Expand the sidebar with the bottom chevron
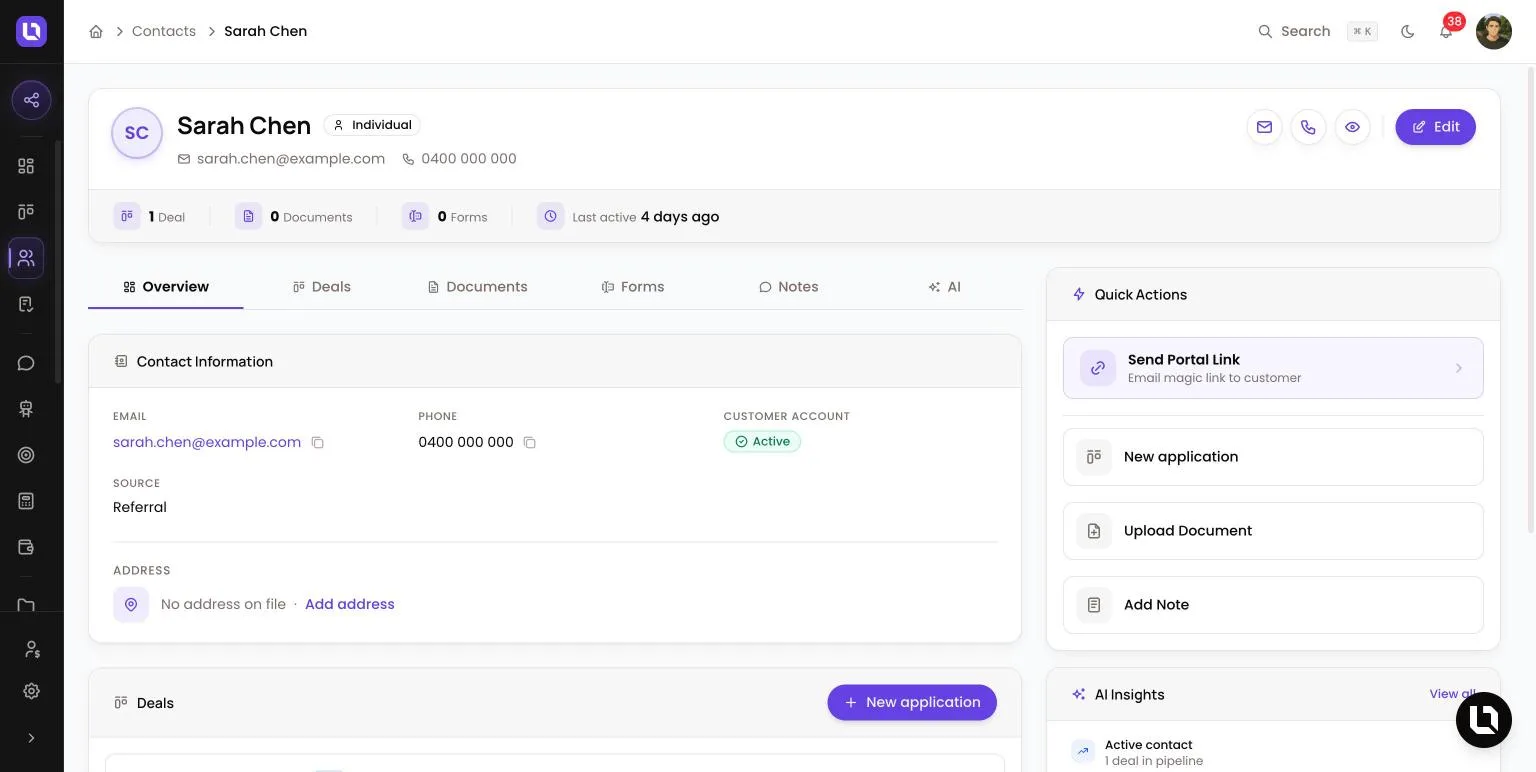Screen dimensions: 1536x772 tap(31, 738)
